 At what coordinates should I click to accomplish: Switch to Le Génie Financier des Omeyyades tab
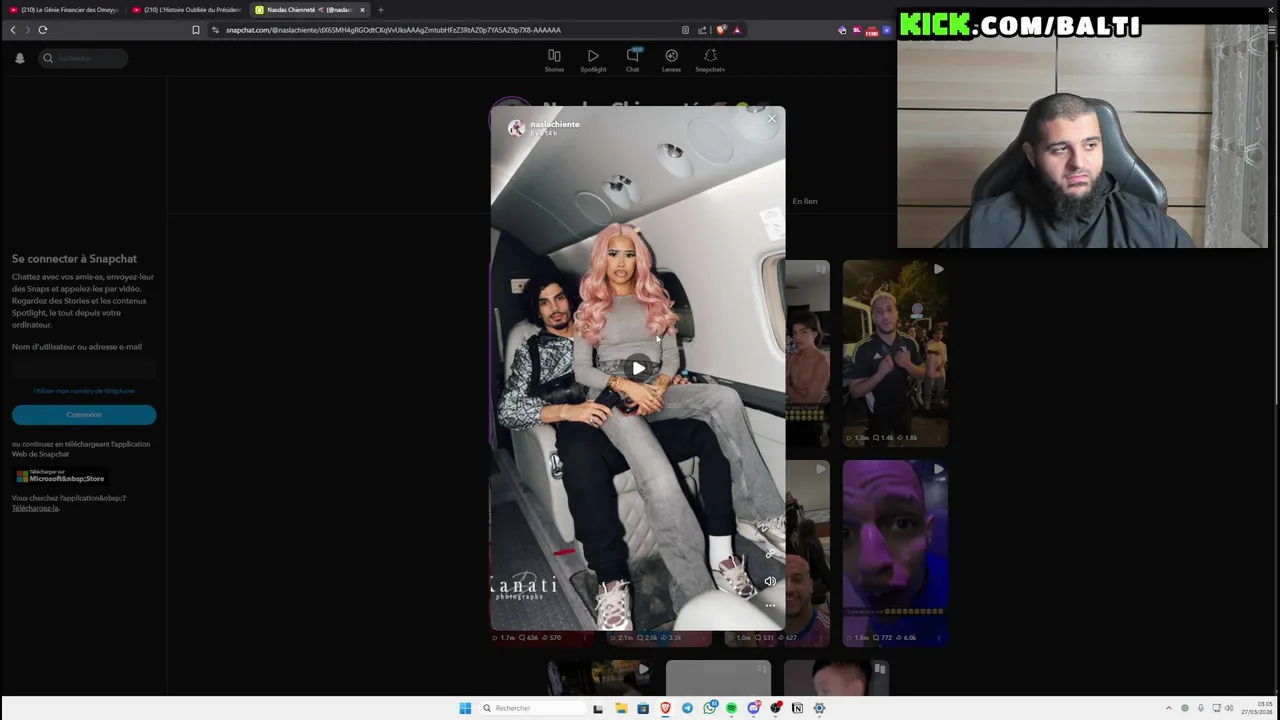[x=63, y=10]
